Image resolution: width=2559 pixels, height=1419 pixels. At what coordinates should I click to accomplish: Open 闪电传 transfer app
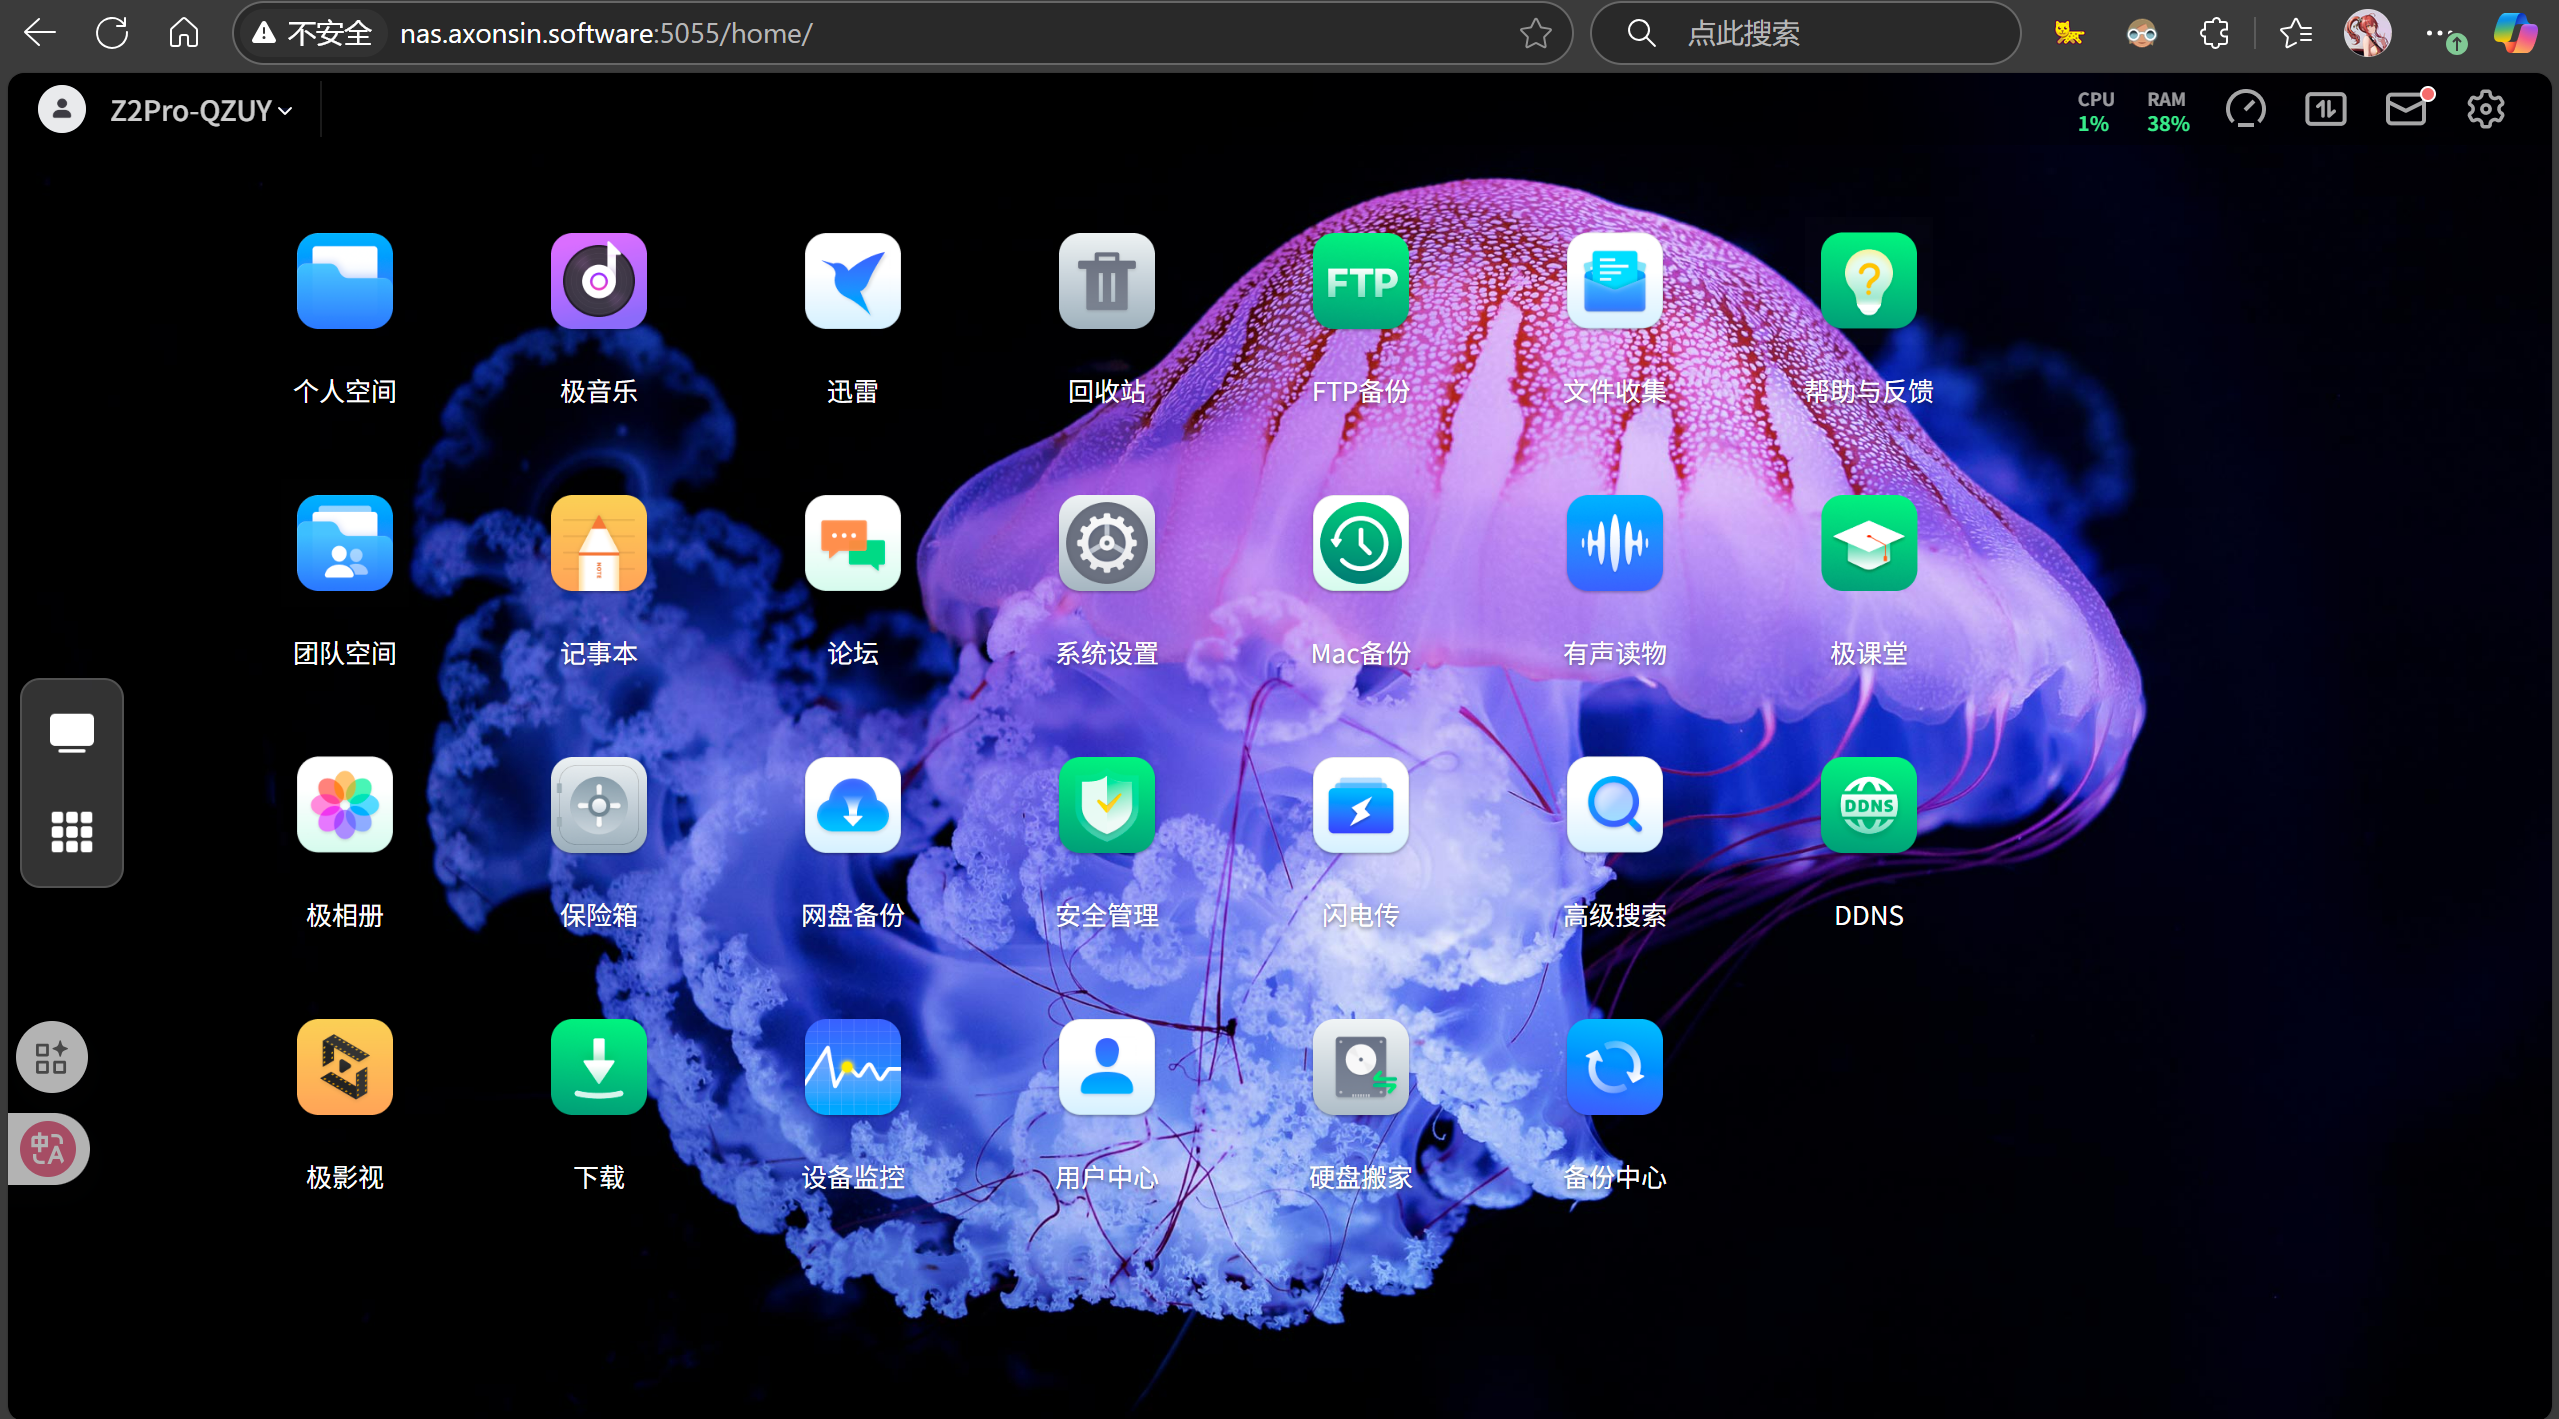coord(1360,805)
